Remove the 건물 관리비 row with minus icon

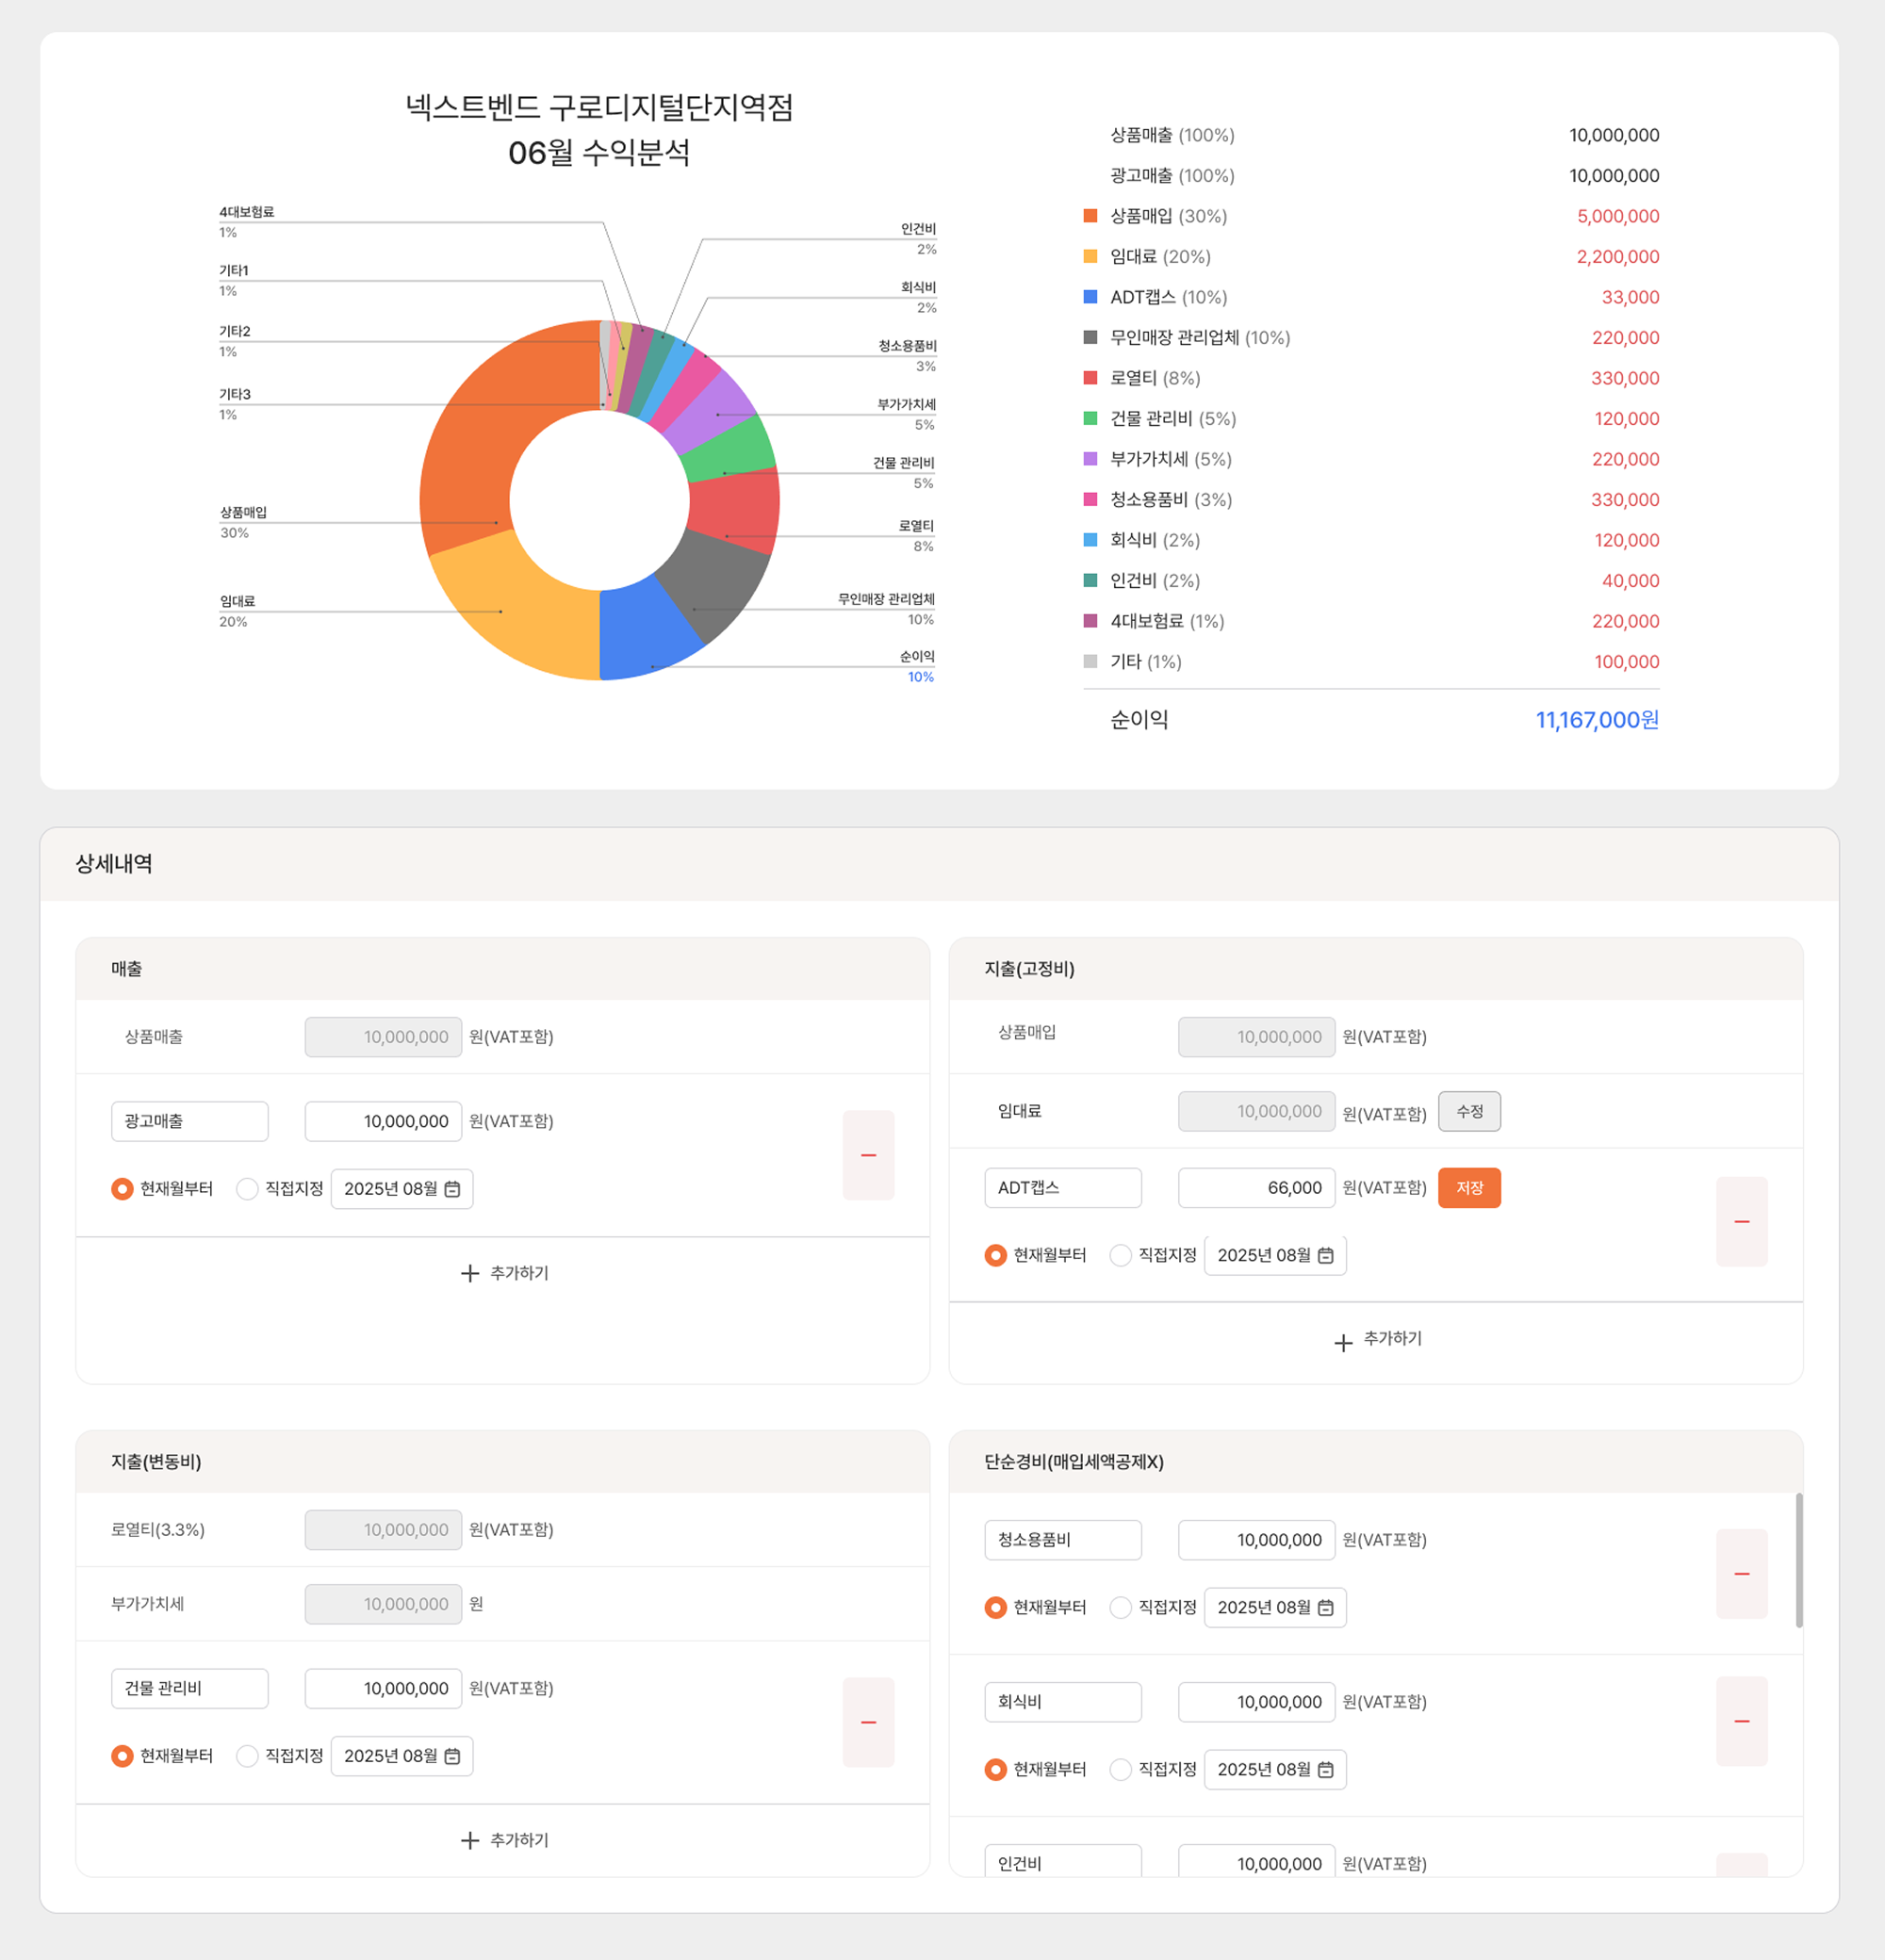(868, 1722)
